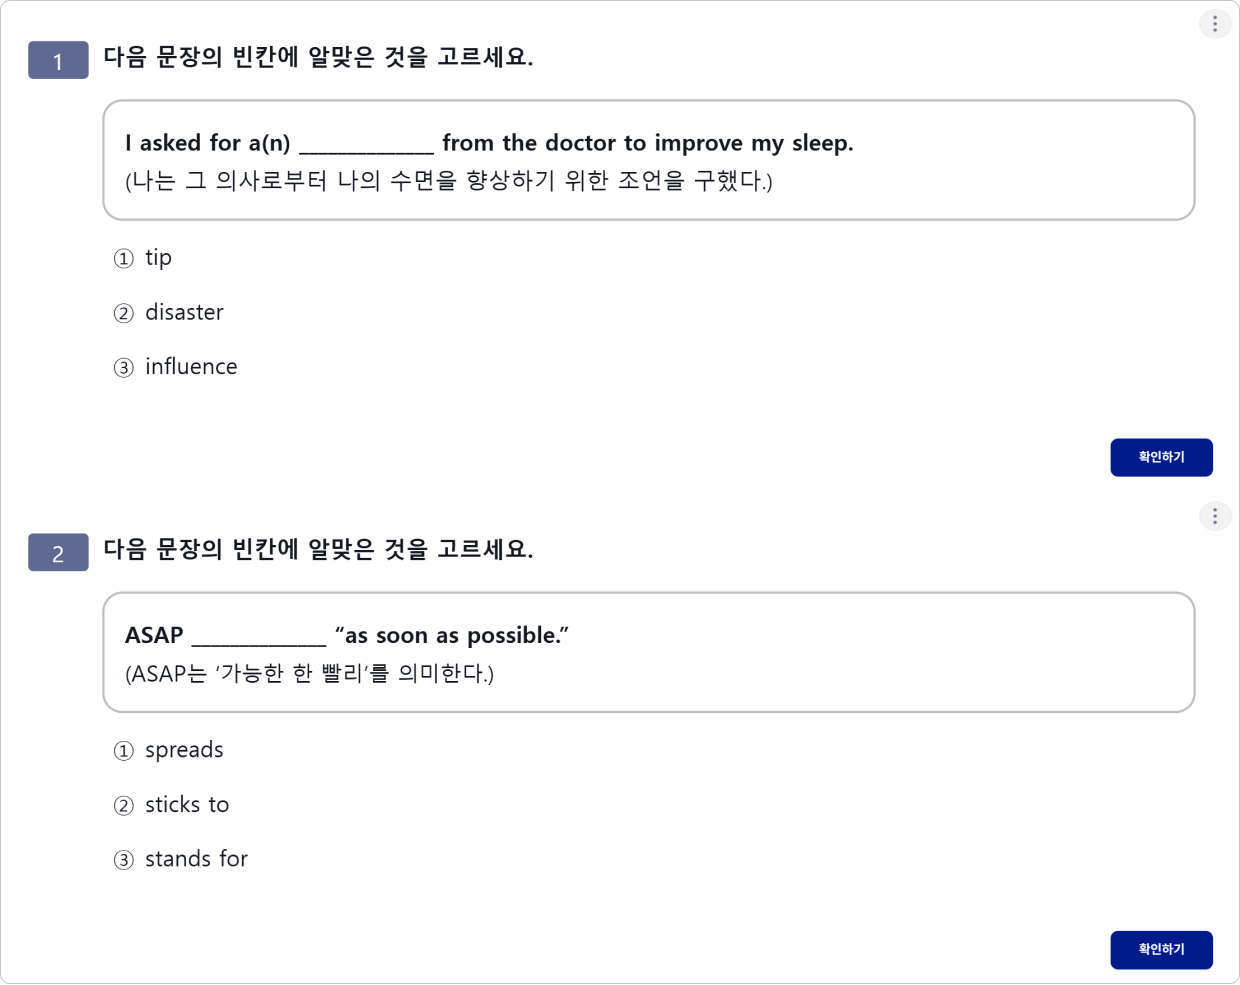The width and height of the screenshot is (1240, 985).
Task: Click the heading text of question 2
Action: tap(318, 549)
